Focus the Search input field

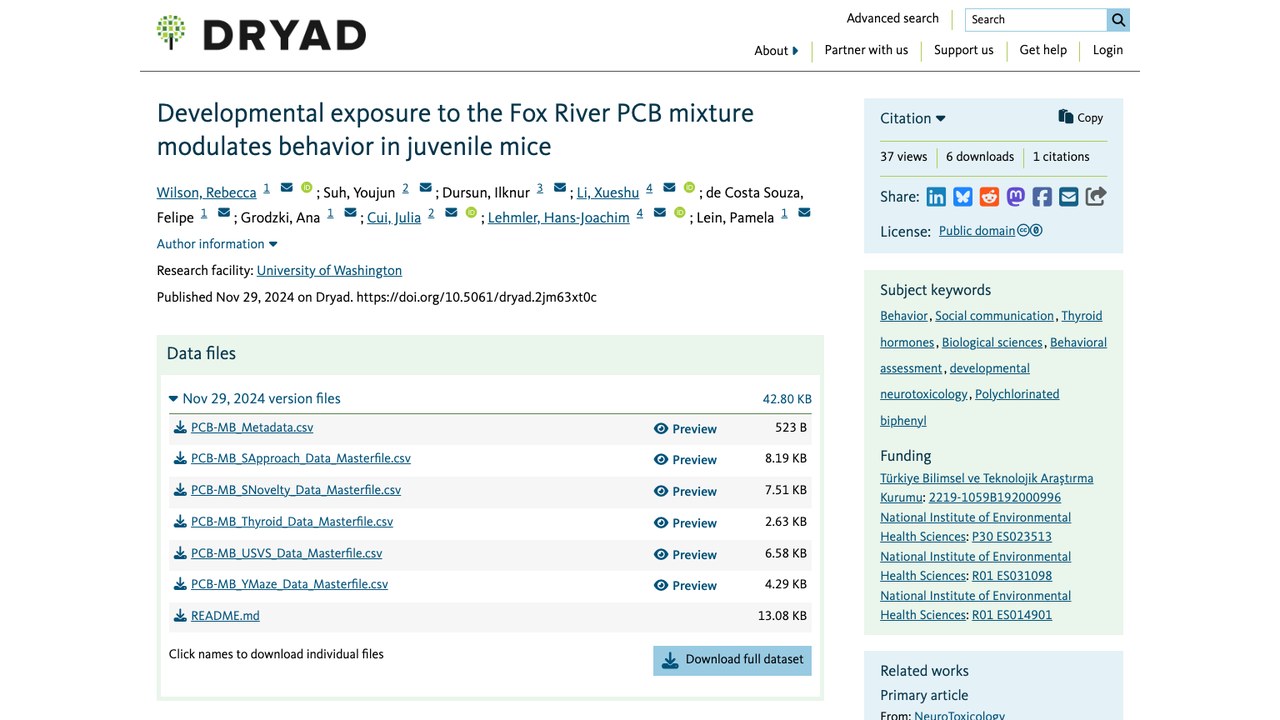1036,19
